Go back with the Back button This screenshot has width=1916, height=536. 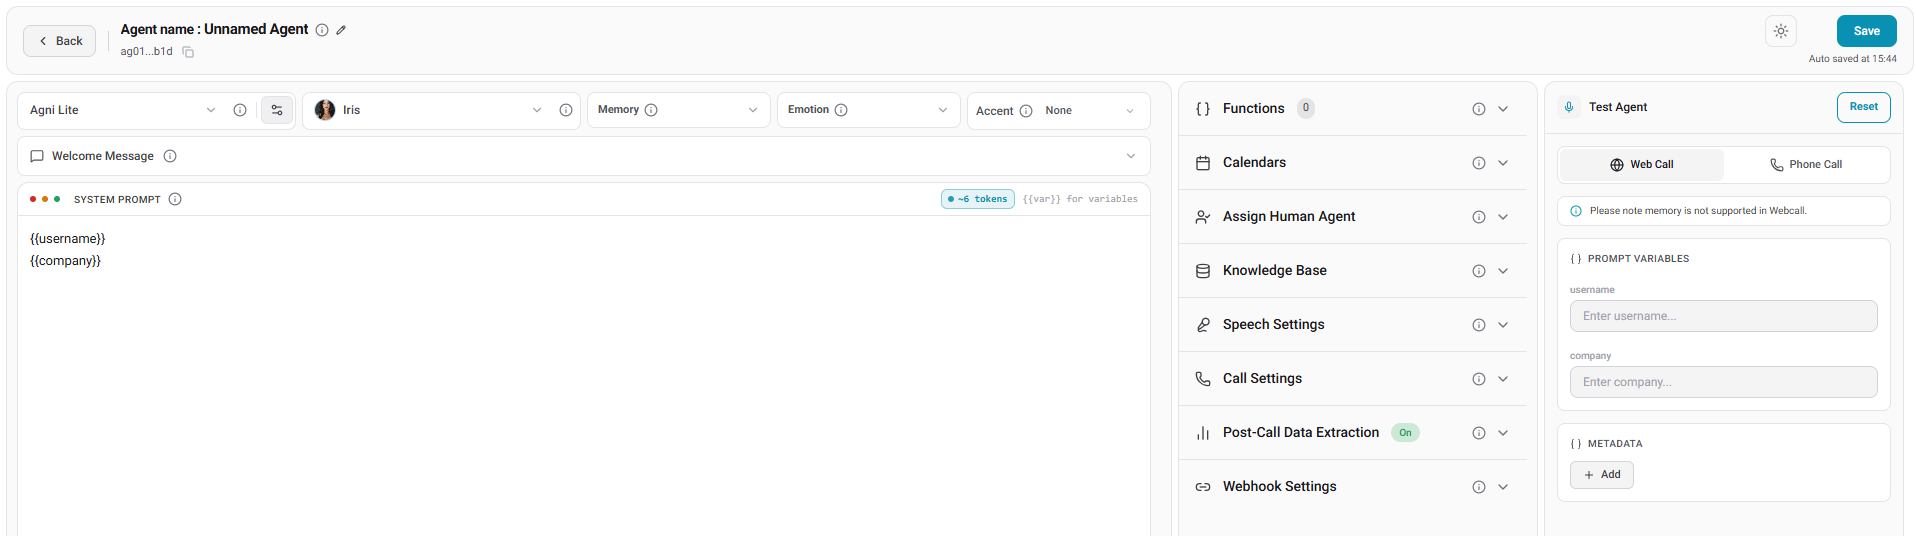tap(60, 41)
